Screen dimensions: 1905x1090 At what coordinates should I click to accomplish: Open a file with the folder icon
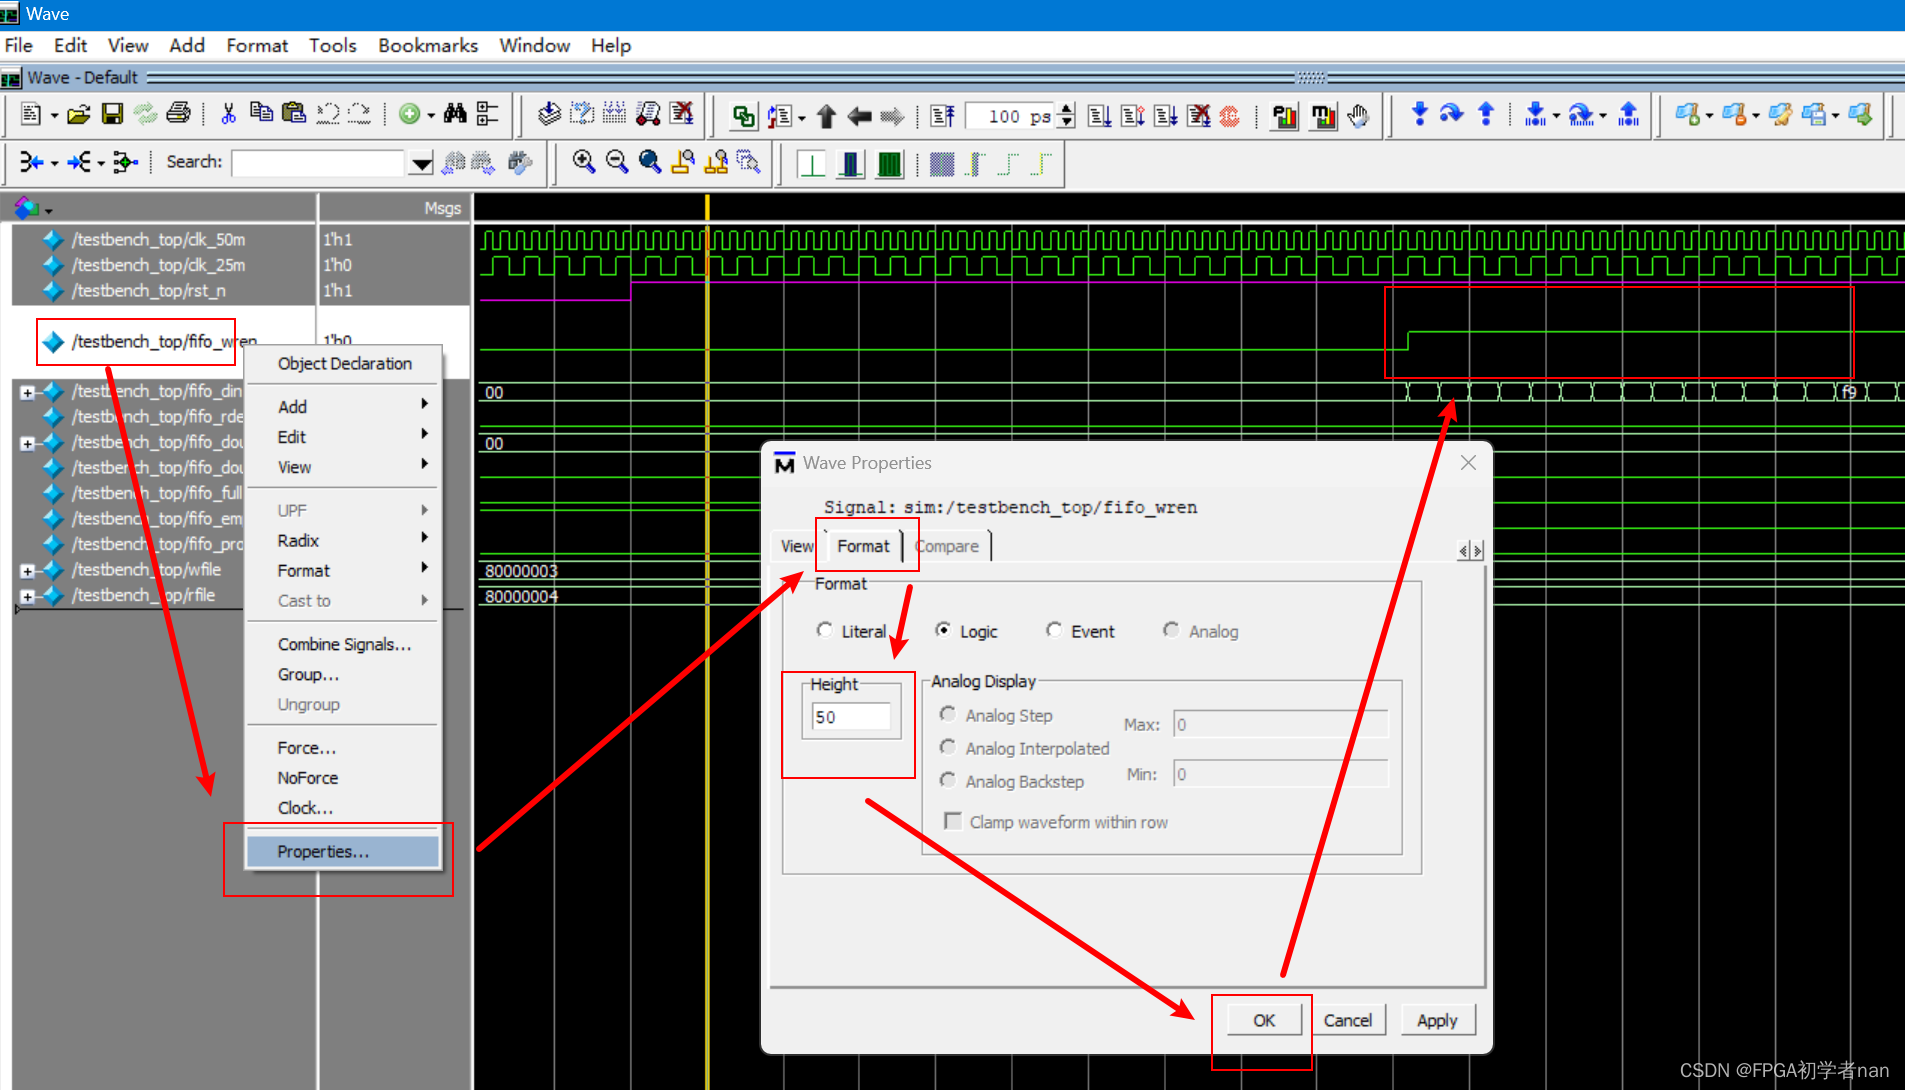(x=78, y=115)
